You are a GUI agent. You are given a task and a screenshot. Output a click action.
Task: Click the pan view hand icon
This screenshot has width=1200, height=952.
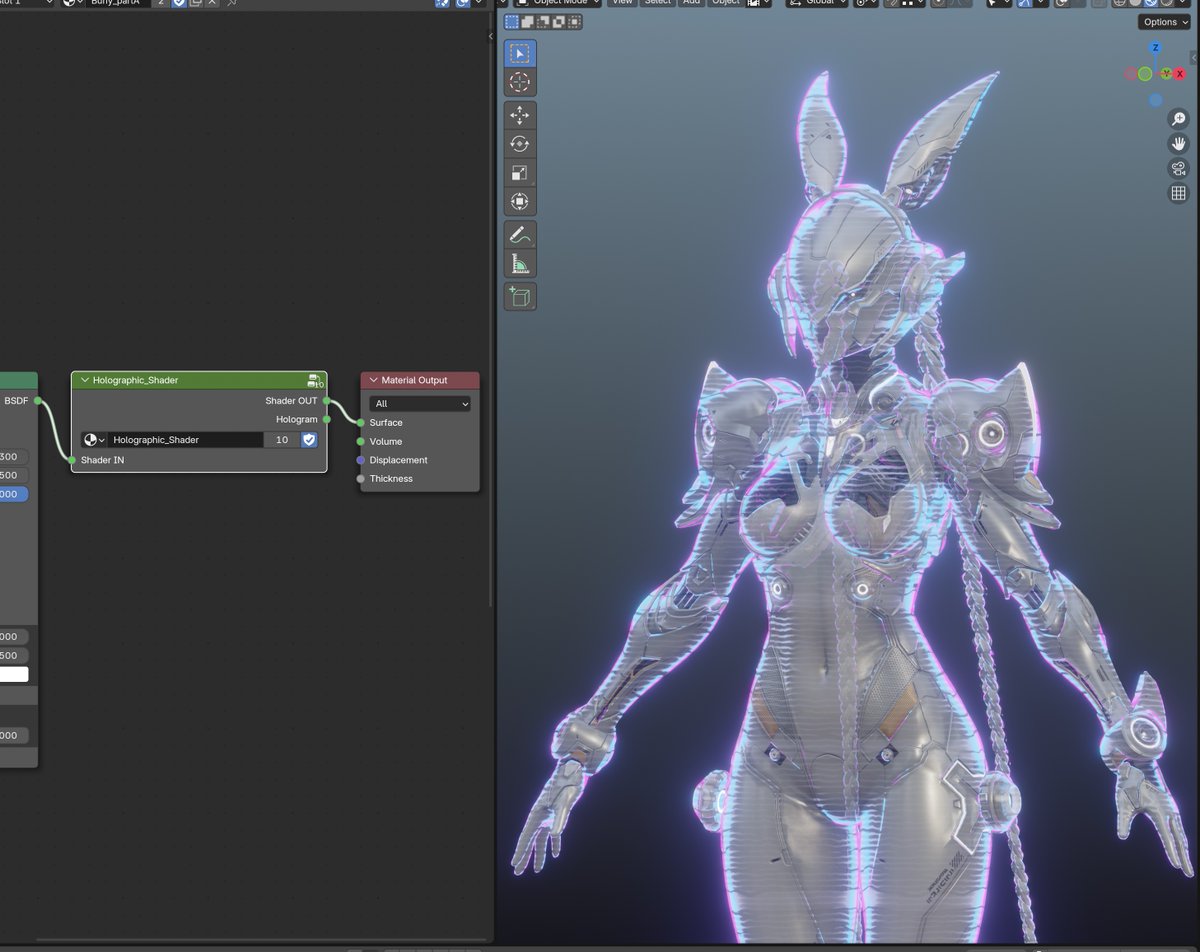click(1178, 143)
